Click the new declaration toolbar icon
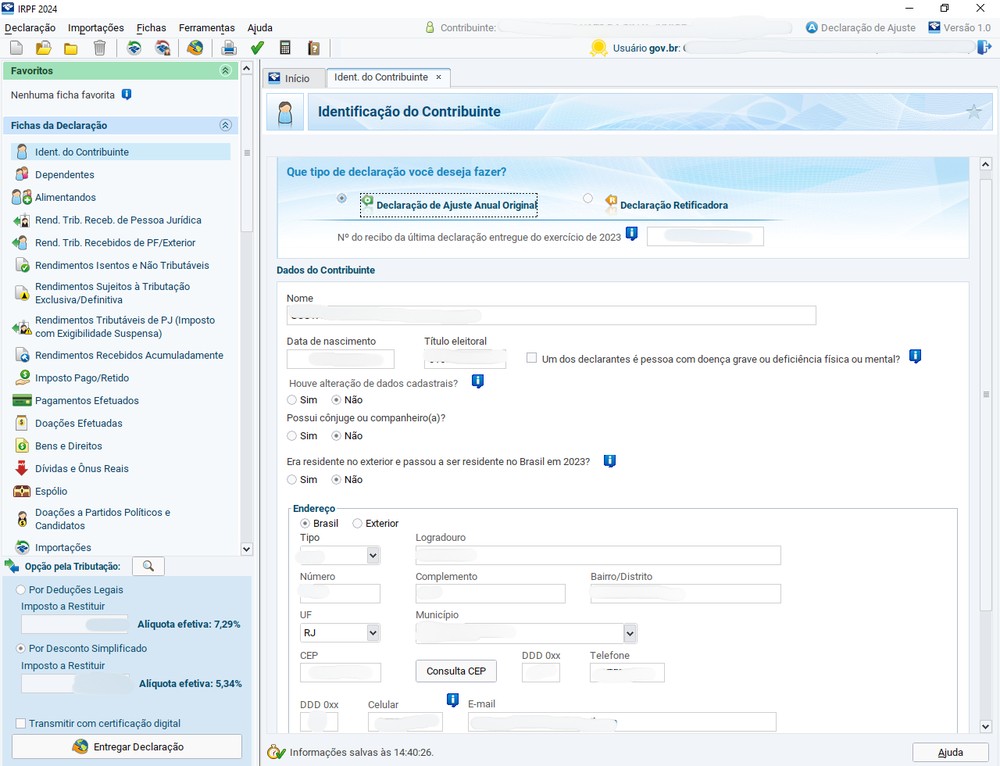 click(16, 48)
